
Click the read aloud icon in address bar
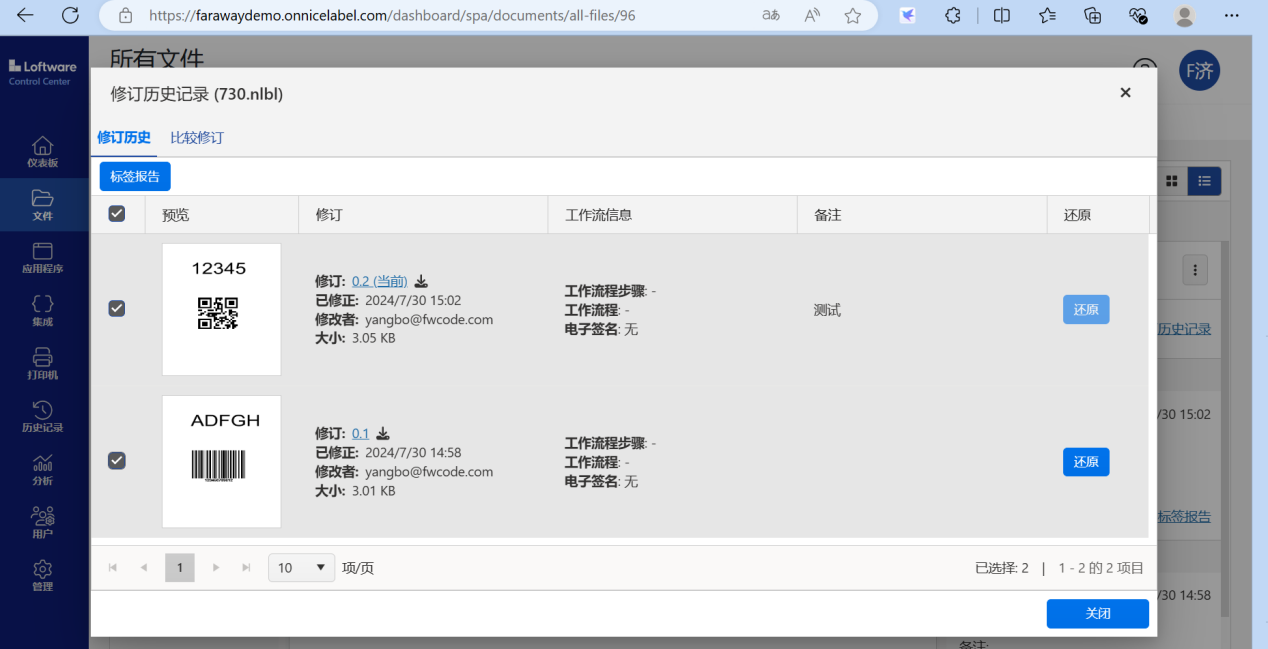tap(811, 15)
